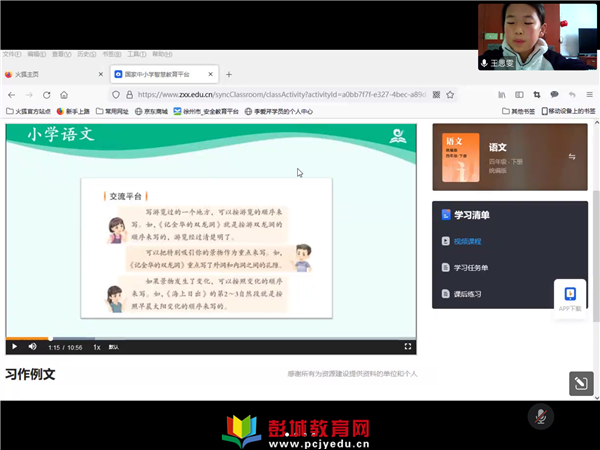Seek along the video progress bar
This screenshot has height=450, width=600.
(x=211, y=338)
